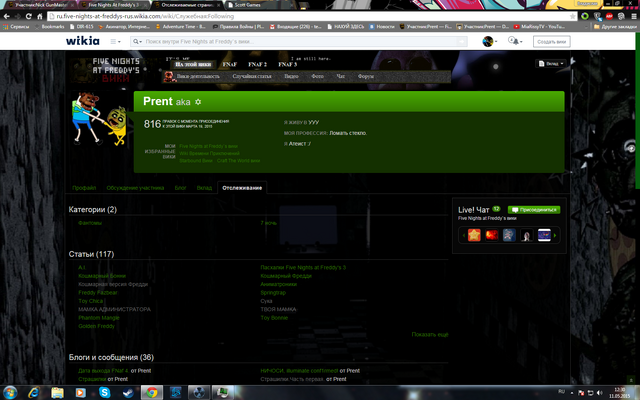Viewport: 640px width, 400px height.
Task: Open the browser home page icon
Action: [x=40, y=16]
